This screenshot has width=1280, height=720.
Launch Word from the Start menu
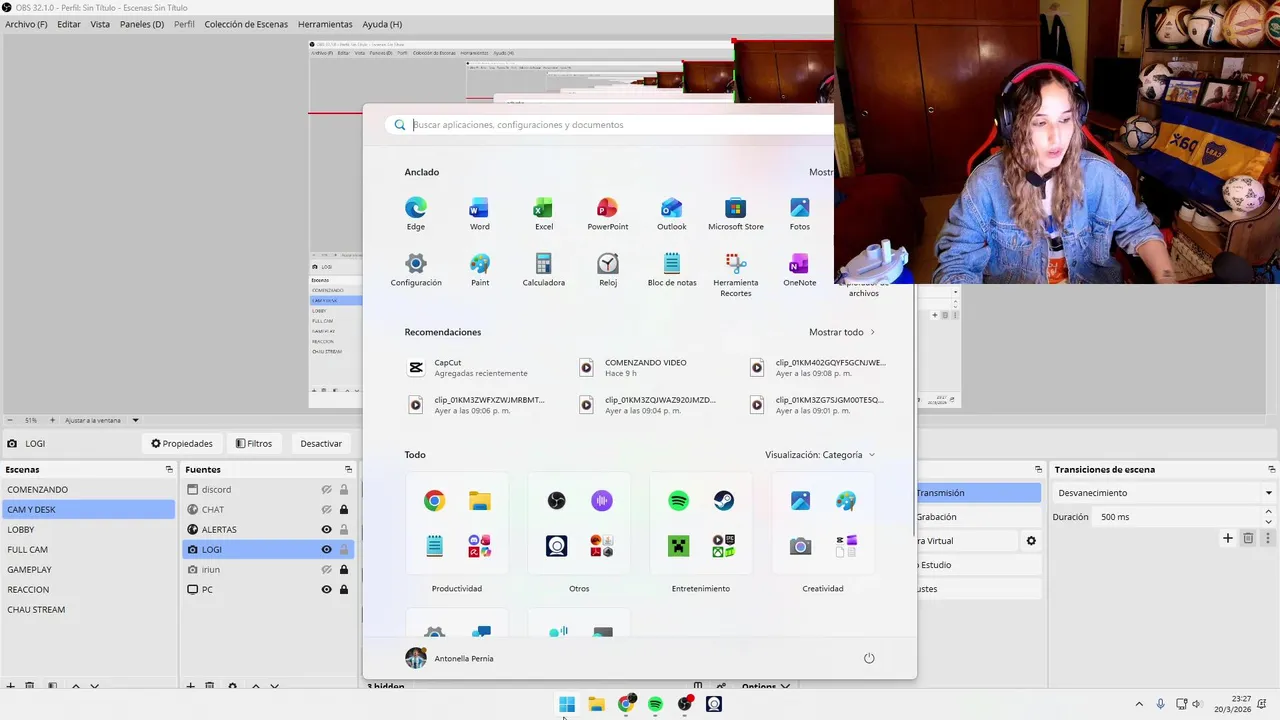pyautogui.click(x=480, y=214)
